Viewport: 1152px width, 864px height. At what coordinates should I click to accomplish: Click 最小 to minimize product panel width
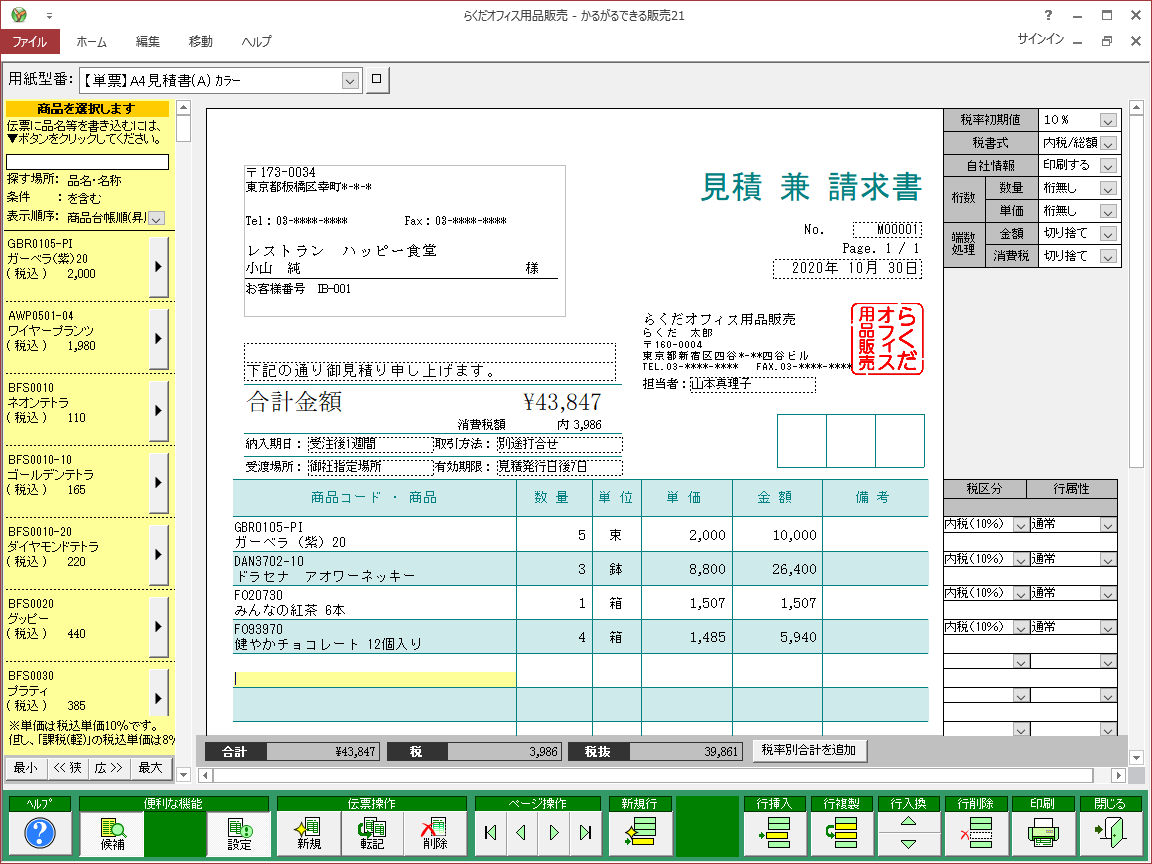[x=26, y=768]
